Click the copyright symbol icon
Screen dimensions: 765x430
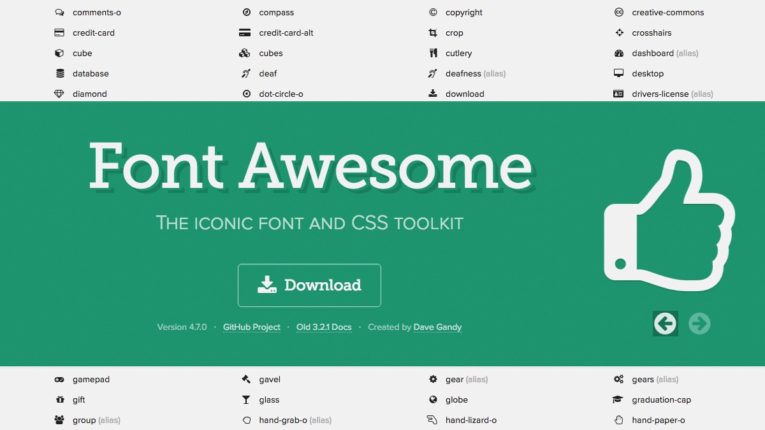pyautogui.click(x=433, y=12)
